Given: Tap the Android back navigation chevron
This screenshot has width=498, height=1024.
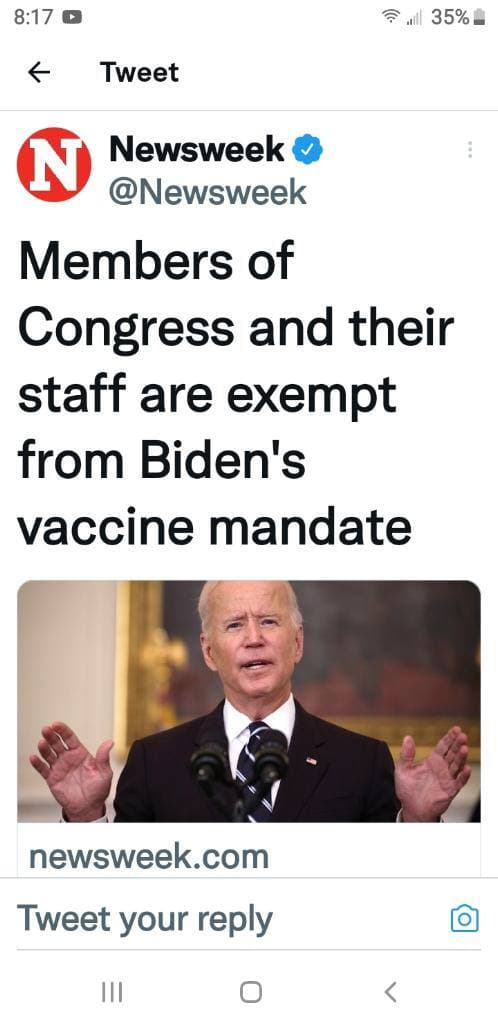Looking at the screenshot, I should 390,993.
